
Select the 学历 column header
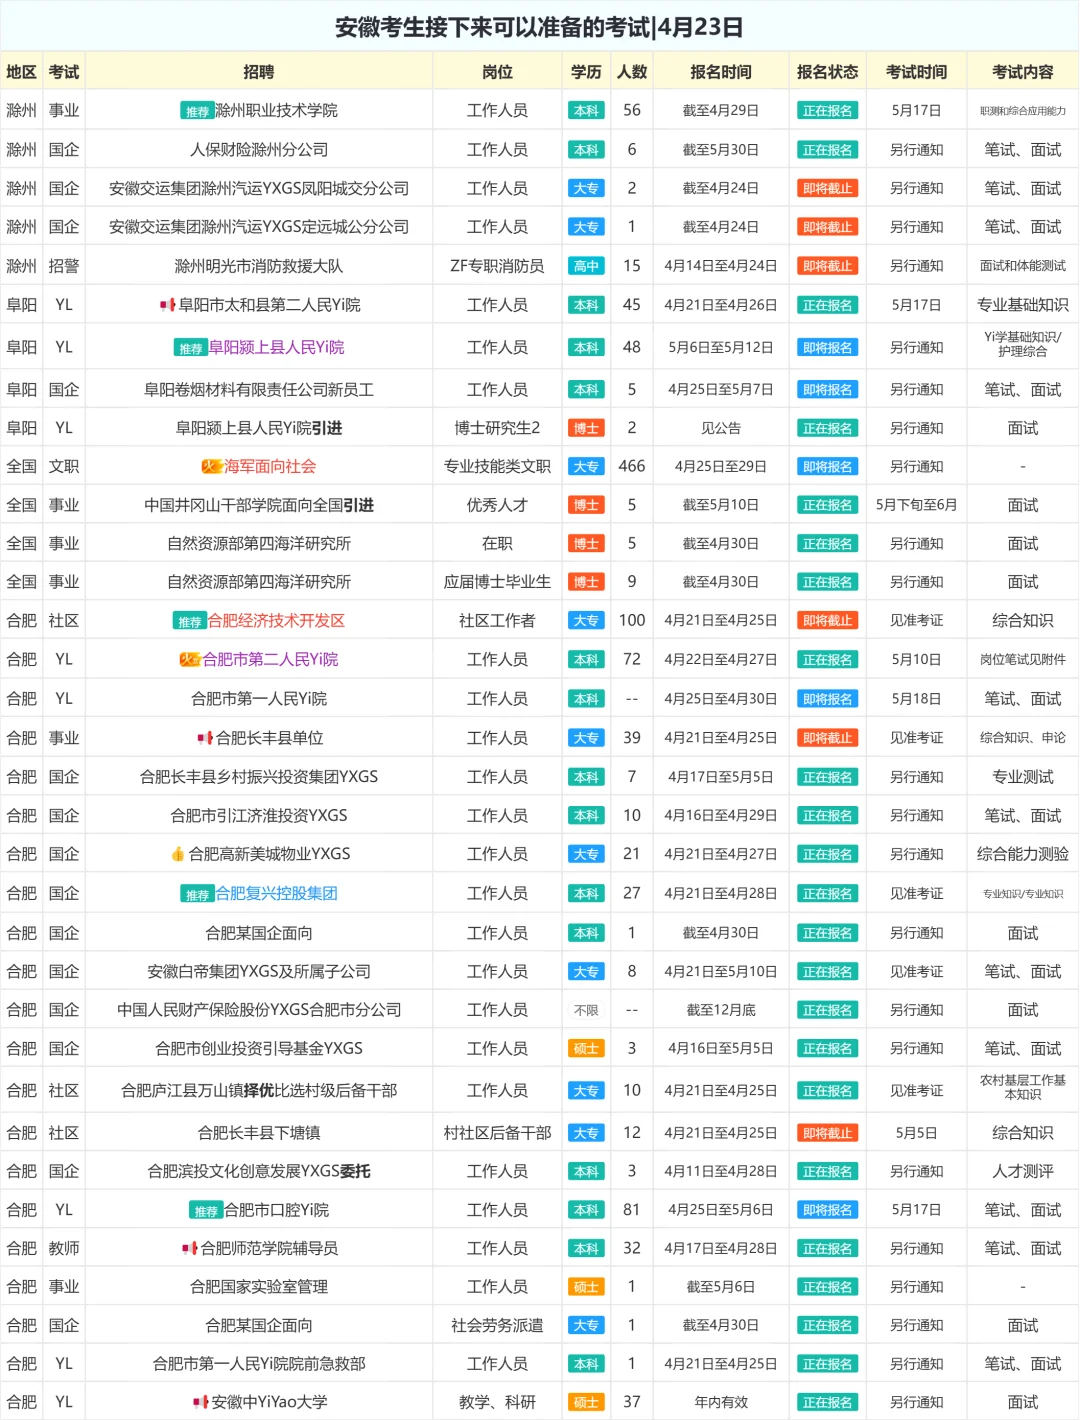click(x=586, y=71)
